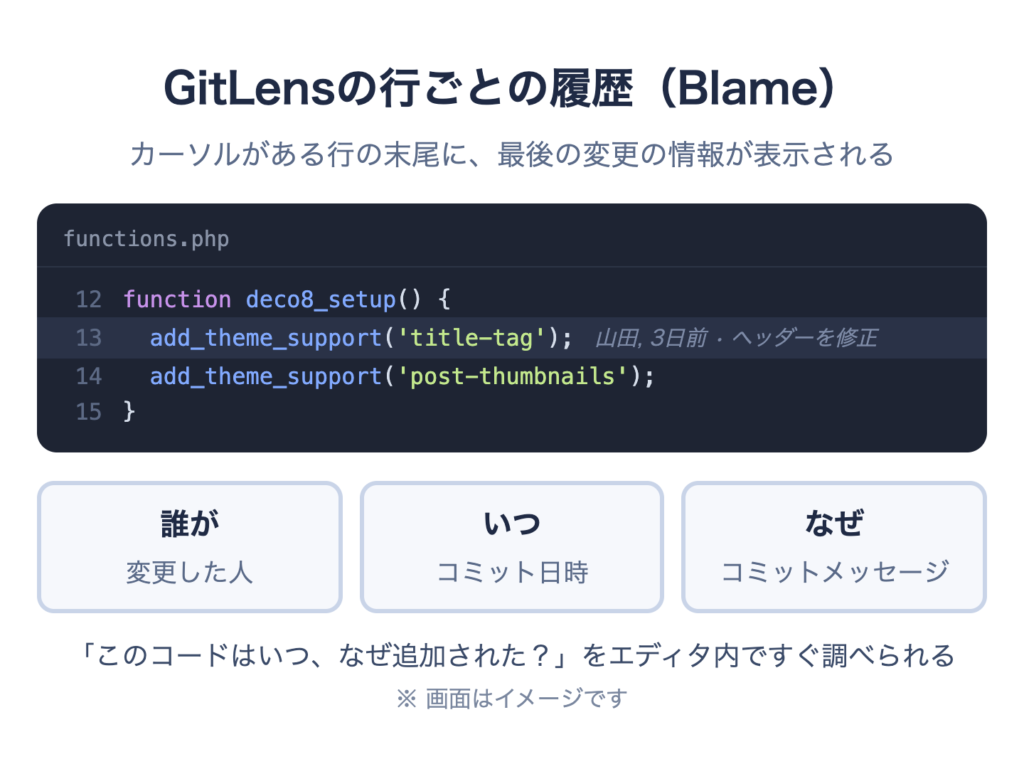Select the なぜ コミットメッセージ card
This screenshot has width=1024, height=774.
pos(834,547)
